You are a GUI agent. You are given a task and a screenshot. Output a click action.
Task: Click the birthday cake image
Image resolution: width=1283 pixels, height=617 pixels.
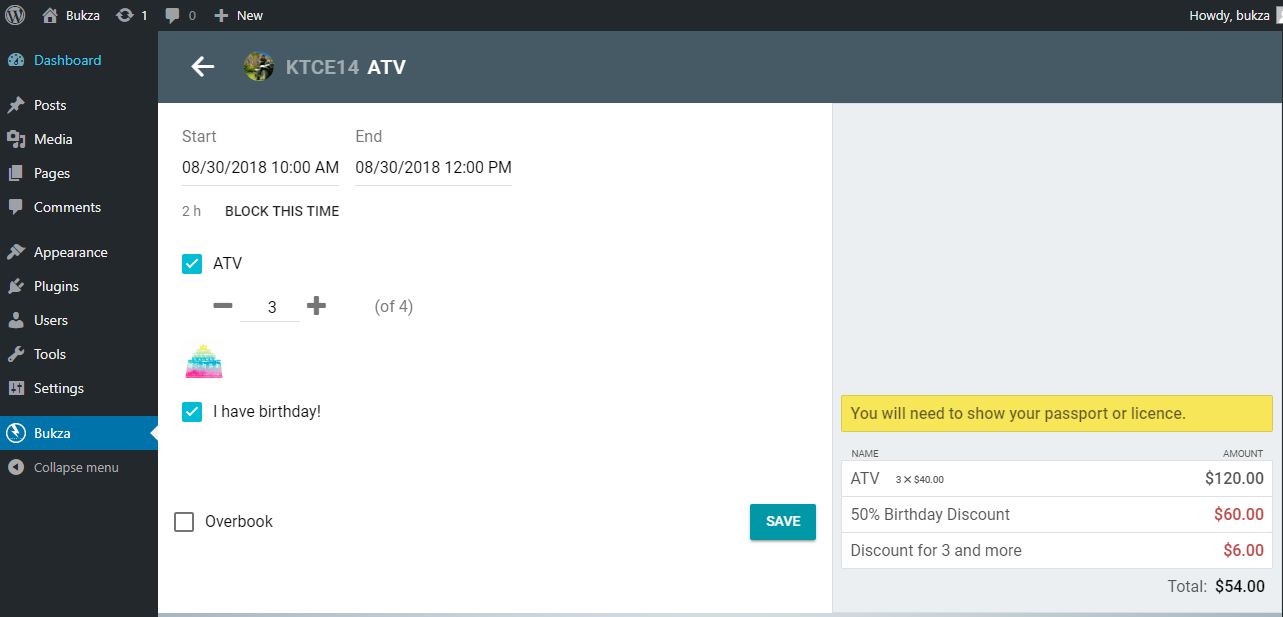pyautogui.click(x=204, y=361)
